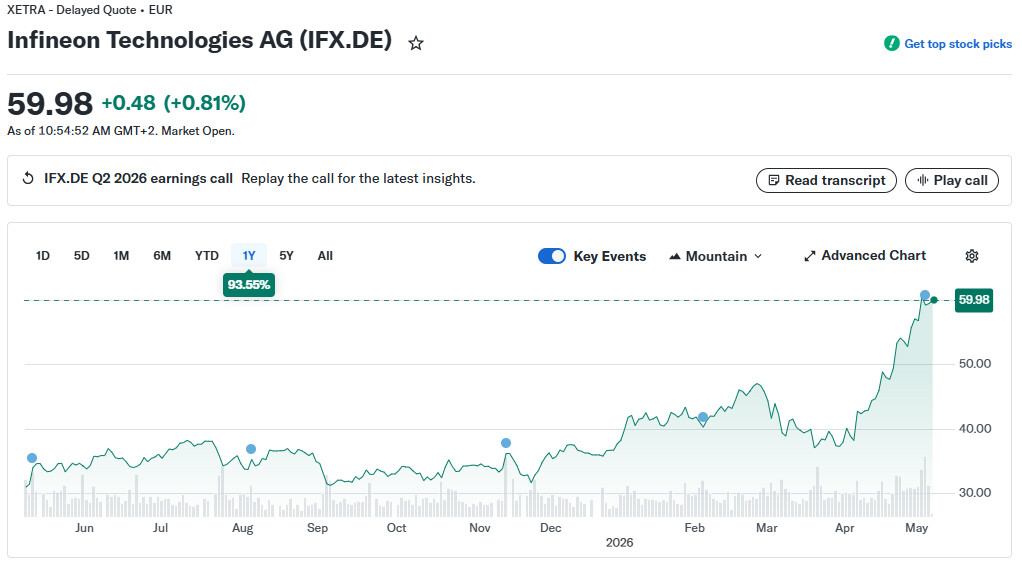
Task: Click the Play call button
Action: point(952,181)
